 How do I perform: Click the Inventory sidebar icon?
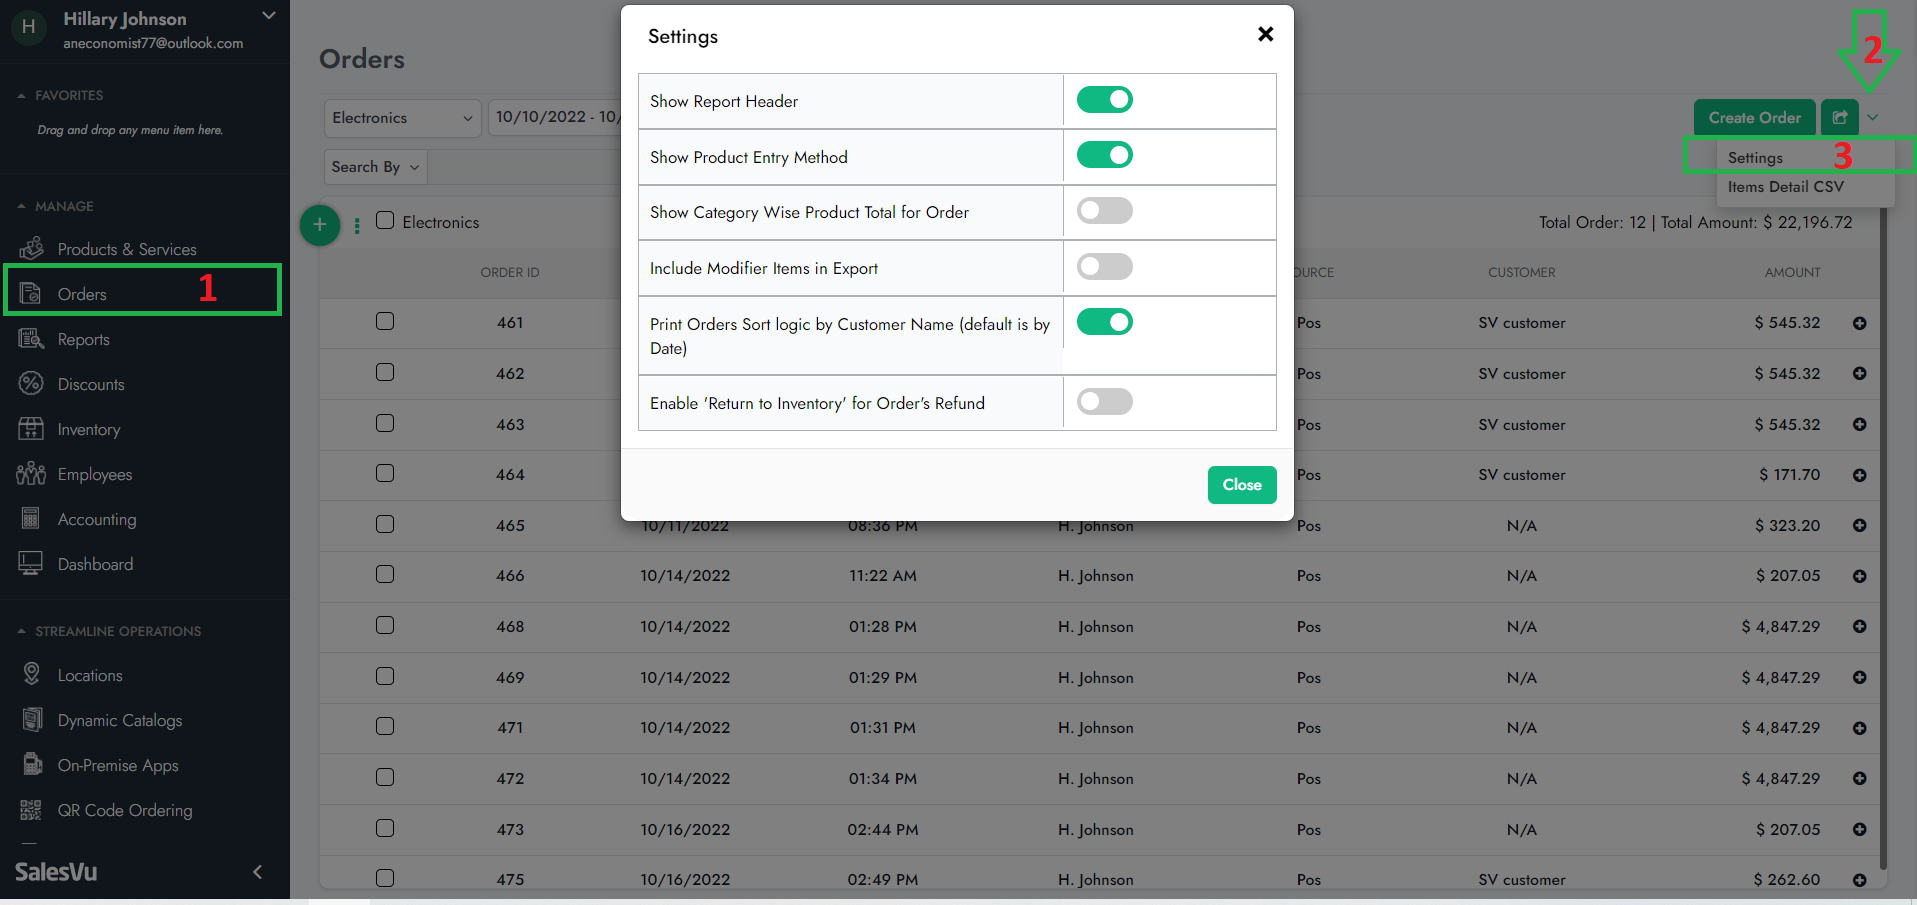coord(31,429)
